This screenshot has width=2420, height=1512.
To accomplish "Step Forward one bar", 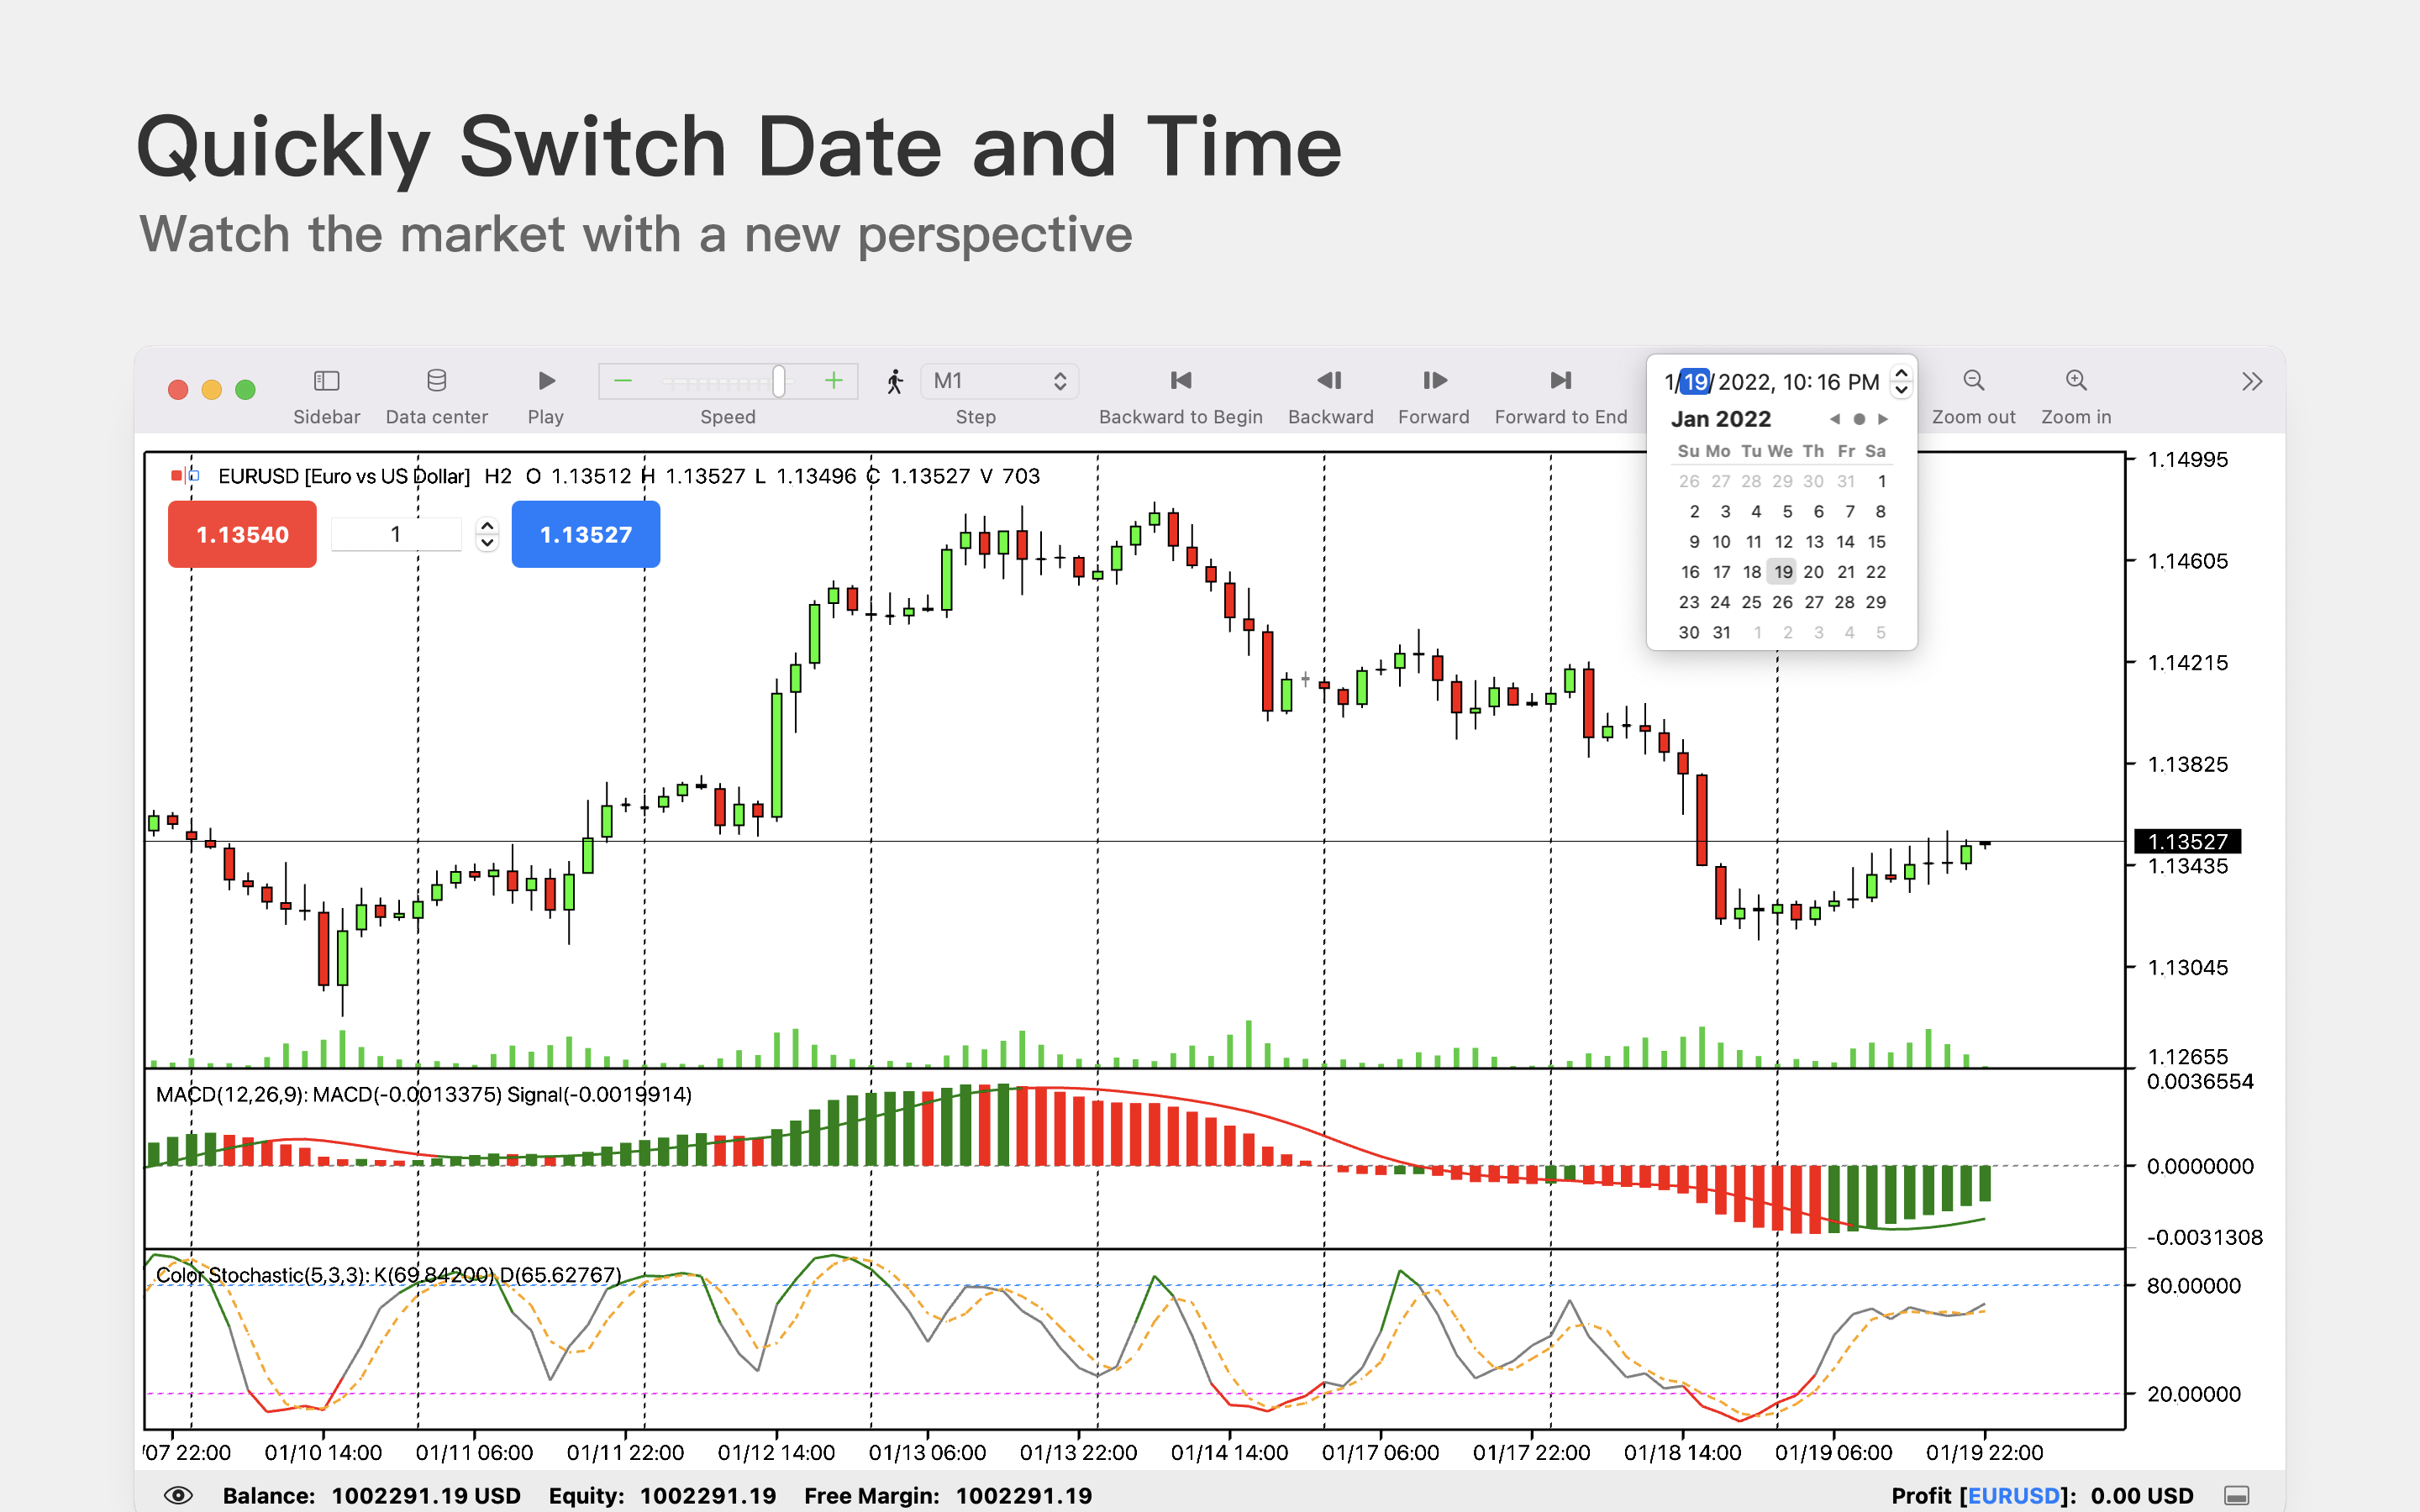I will tap(1434, 380).
